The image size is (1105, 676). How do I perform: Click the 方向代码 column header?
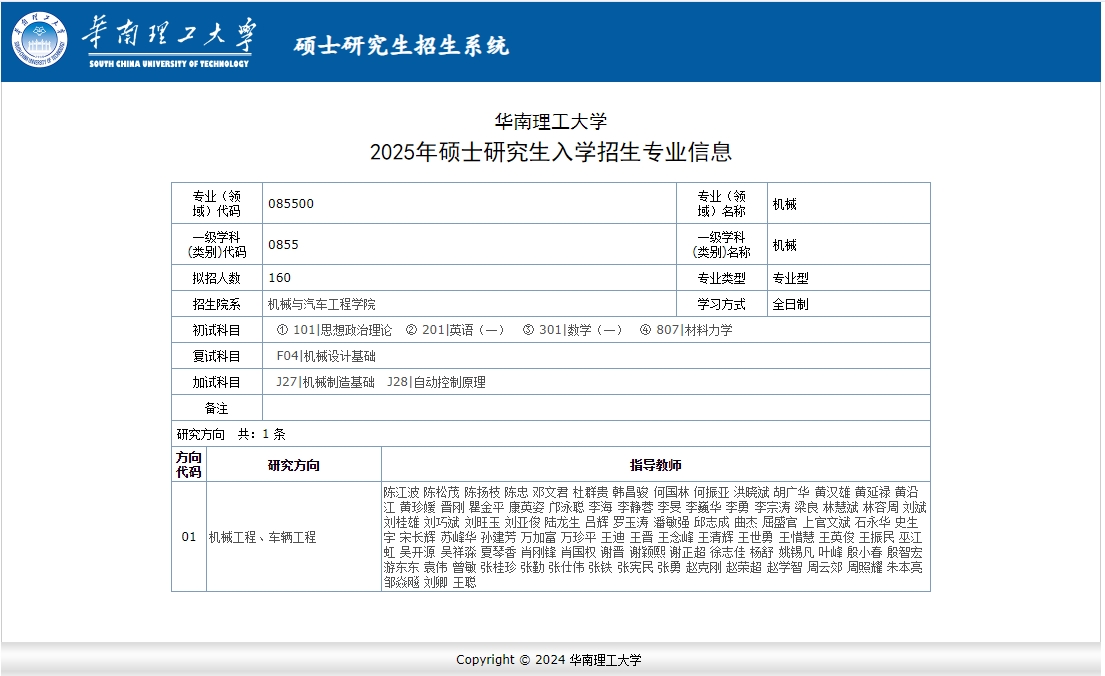pos(189,465)
